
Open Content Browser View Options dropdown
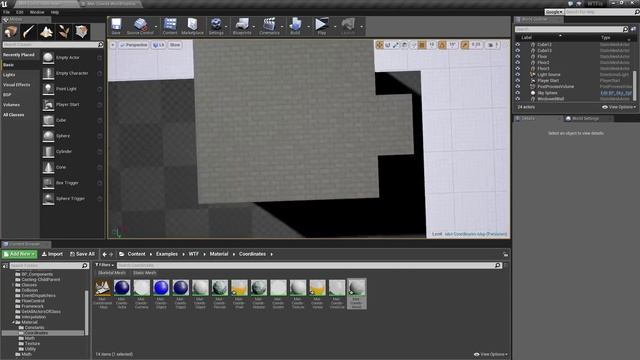(x=491, y=354)
